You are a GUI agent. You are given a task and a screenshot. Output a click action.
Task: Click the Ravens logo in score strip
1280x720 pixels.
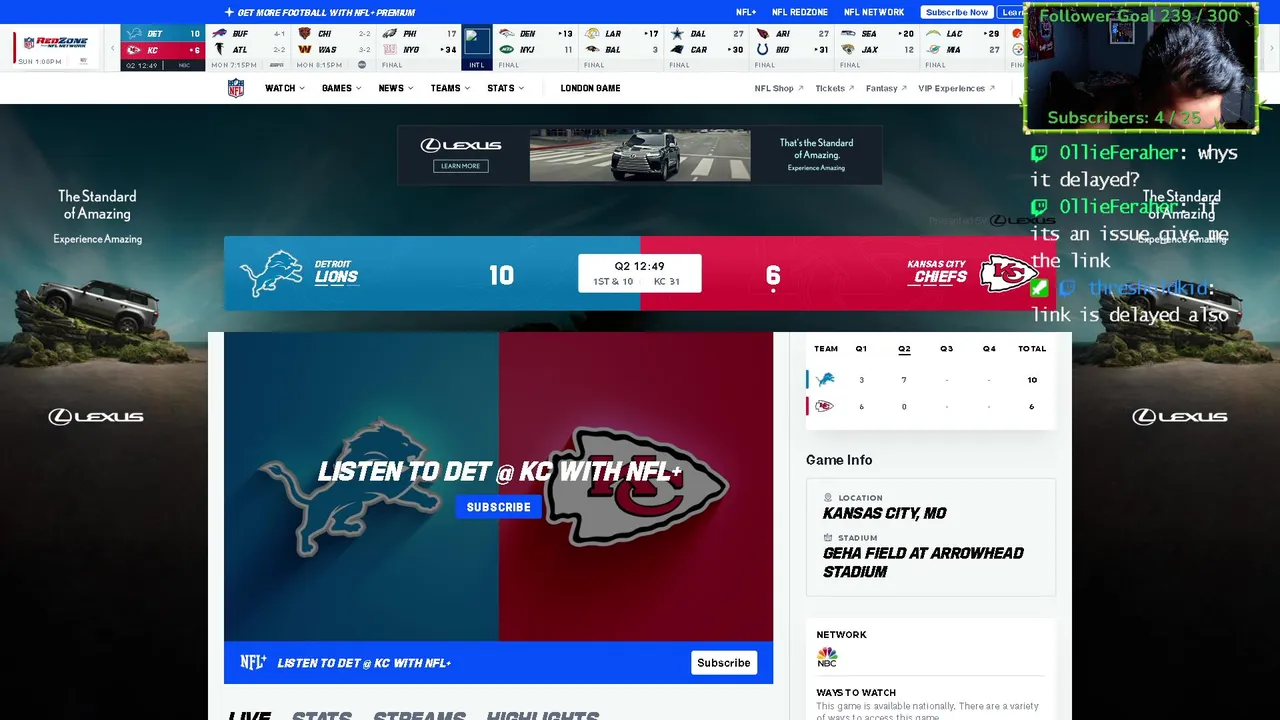(x=592, y=49)
